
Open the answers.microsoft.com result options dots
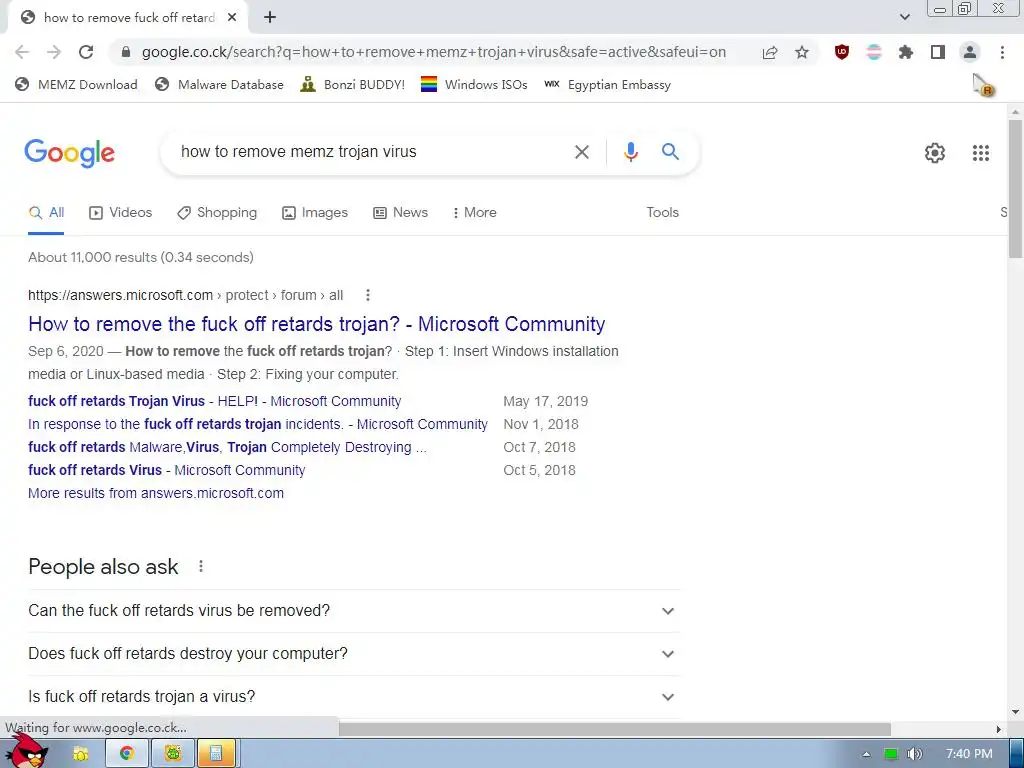coord(368,295)
